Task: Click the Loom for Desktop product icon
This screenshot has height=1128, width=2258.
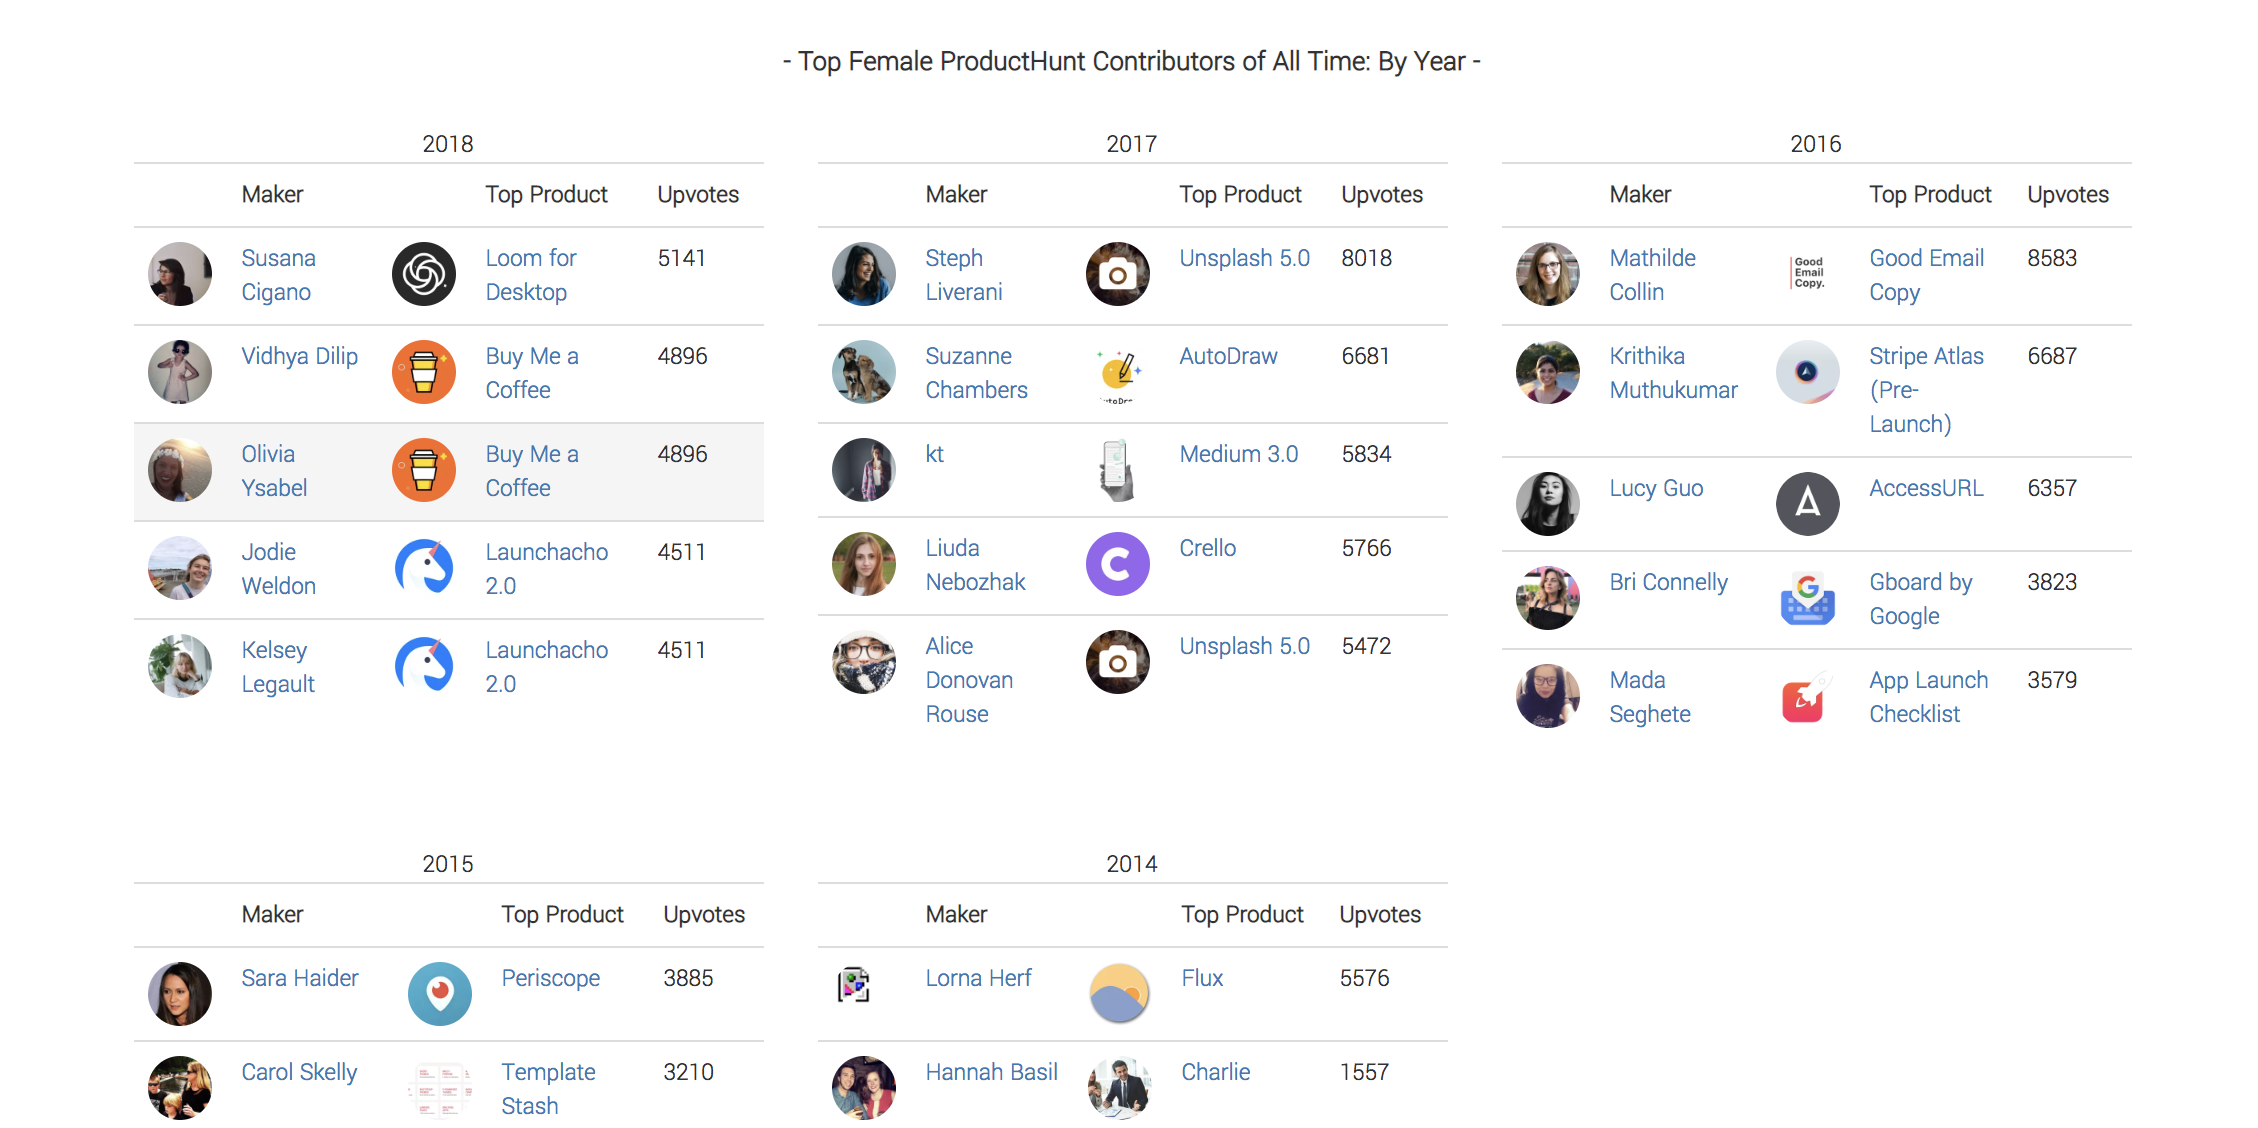Action: point(424,274)
